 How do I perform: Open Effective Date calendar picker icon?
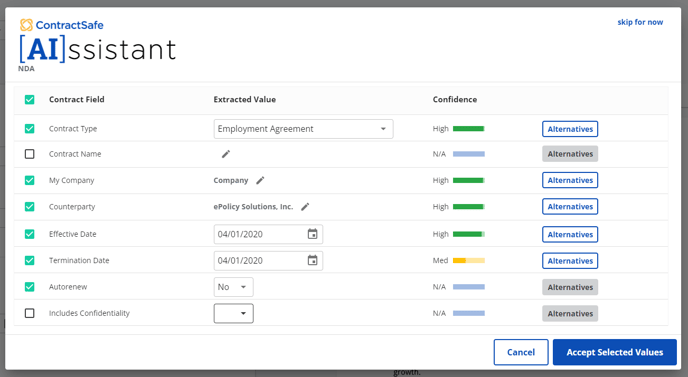coord(312,234)
